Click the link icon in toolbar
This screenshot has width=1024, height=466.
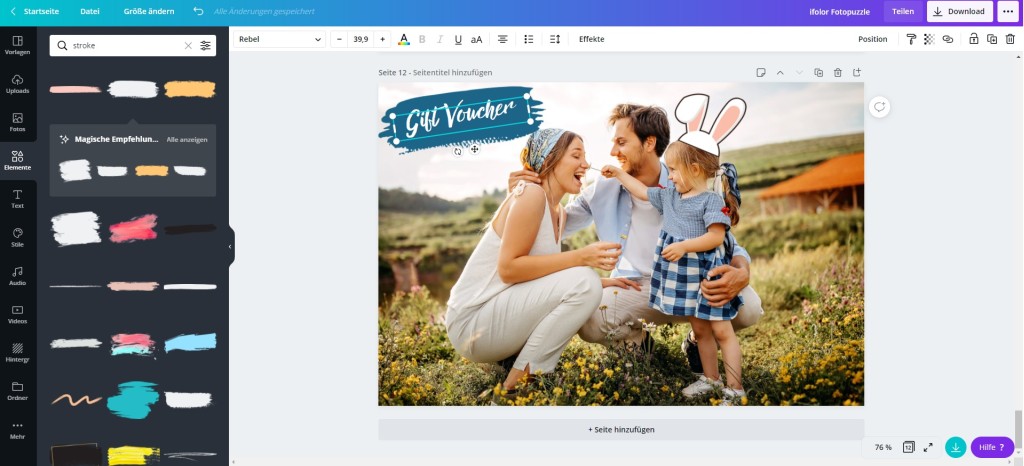pyautogui.click(x=947, y=39)
